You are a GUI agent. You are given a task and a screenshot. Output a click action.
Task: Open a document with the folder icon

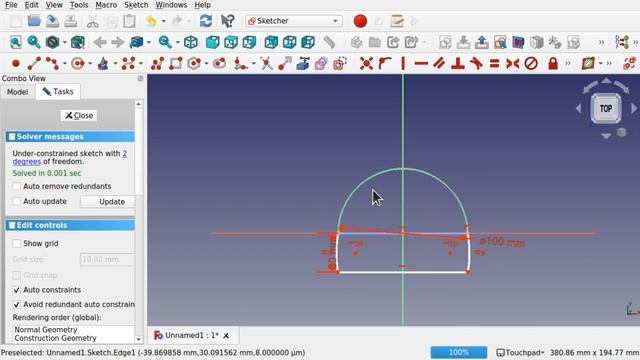click(34, 21)
